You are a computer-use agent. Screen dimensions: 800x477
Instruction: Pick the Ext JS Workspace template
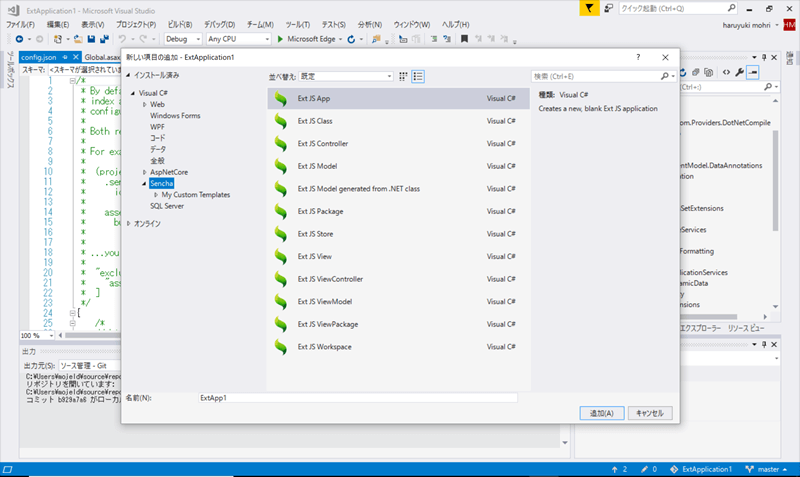[x=398, y=346]
